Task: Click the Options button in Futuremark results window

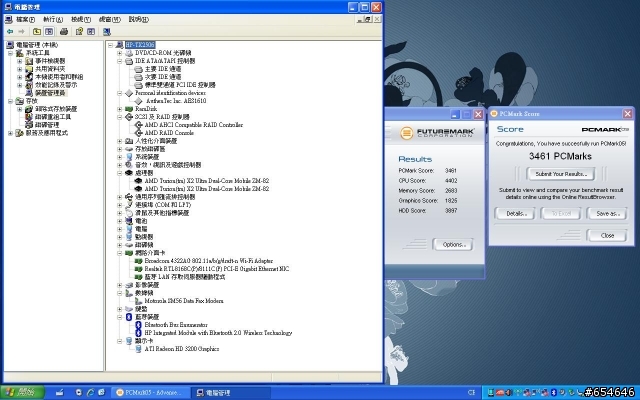Action: [x=453, y=244]
